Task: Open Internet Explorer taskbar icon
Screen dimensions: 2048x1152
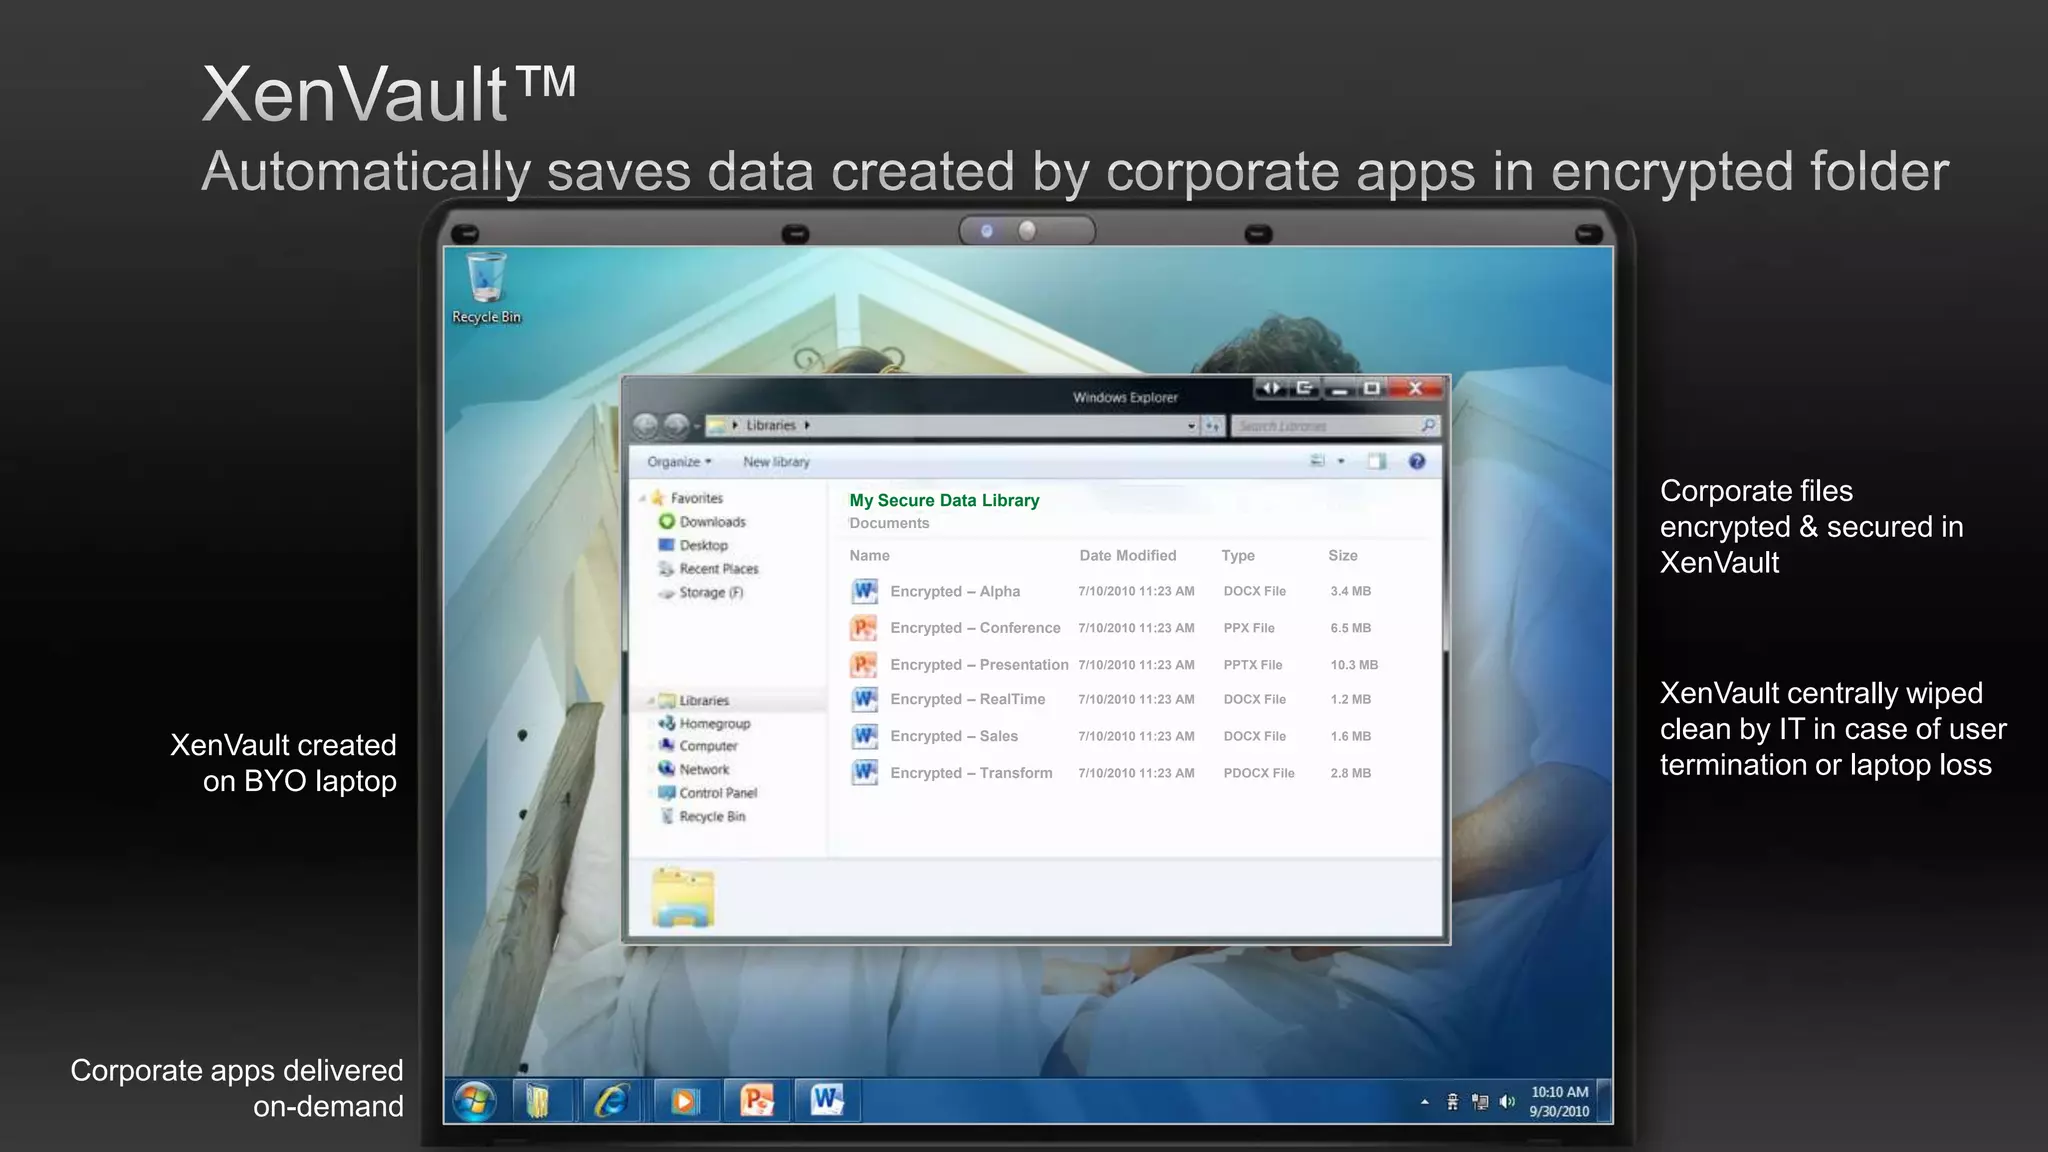Action: point(612,1101)
